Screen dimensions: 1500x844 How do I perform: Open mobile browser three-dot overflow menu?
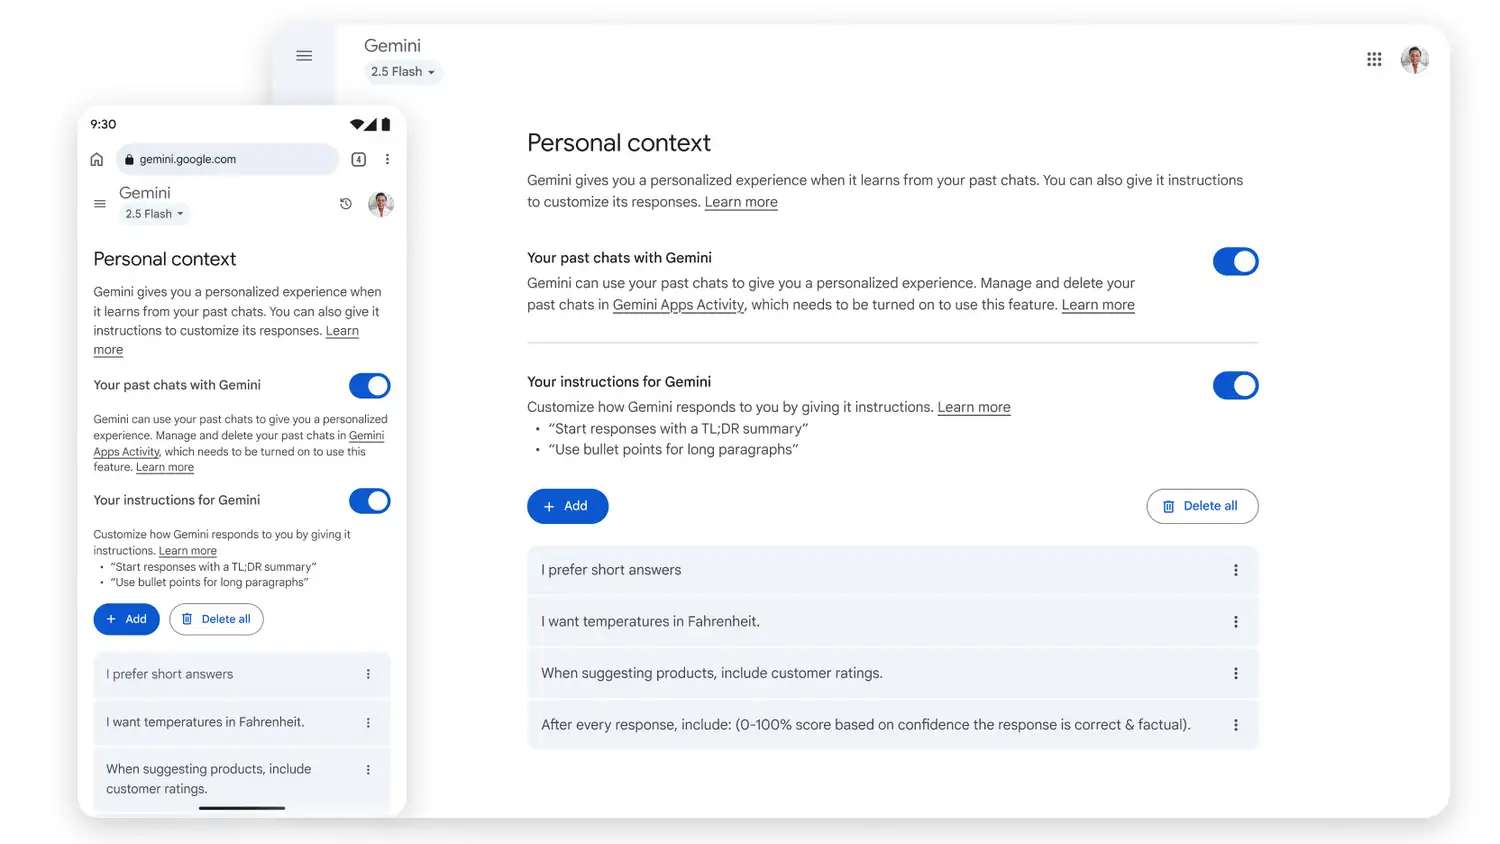387,159
